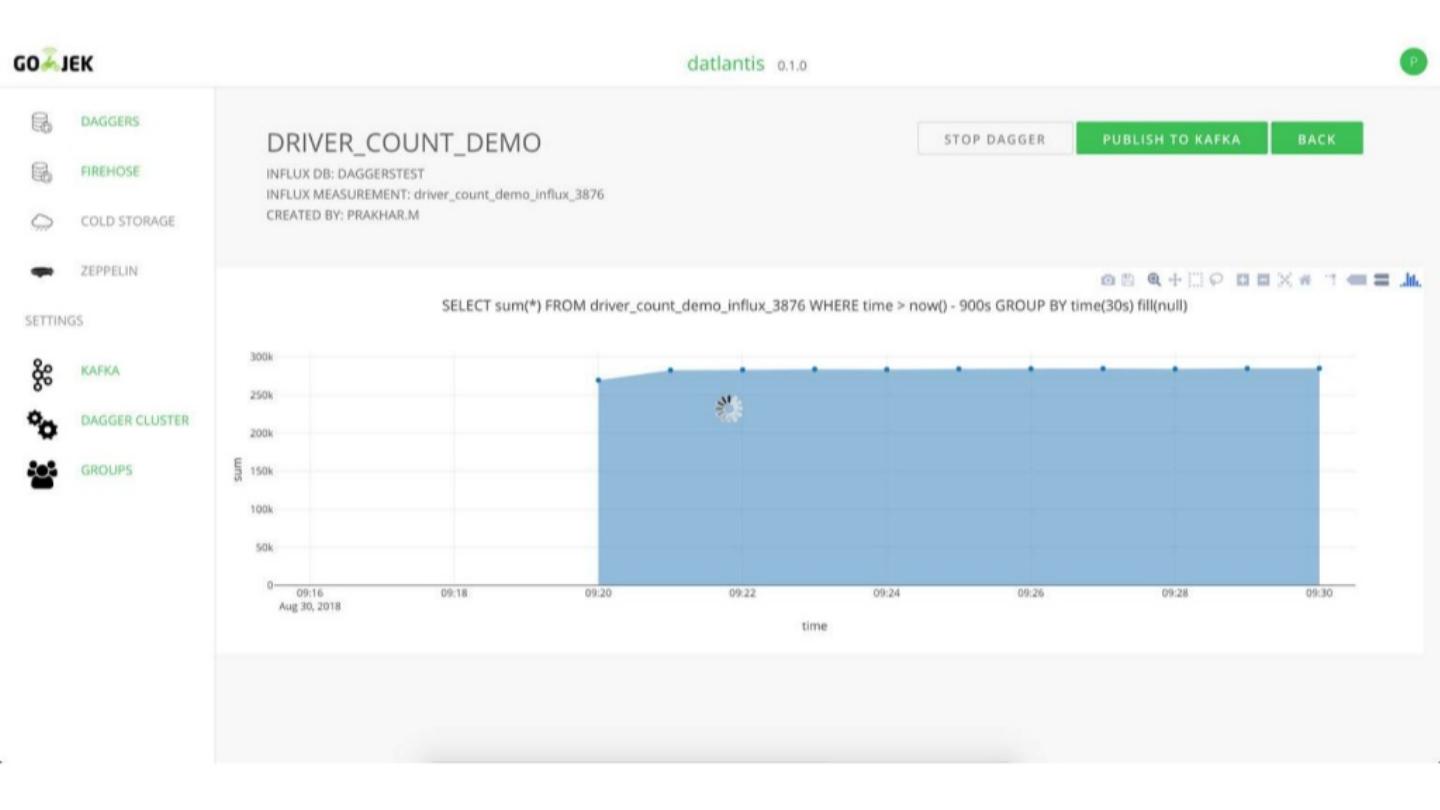This screenshot has width=1440, height=810.
Task: Open Kafka settings in sidebar
Action: tap(100, 371)
